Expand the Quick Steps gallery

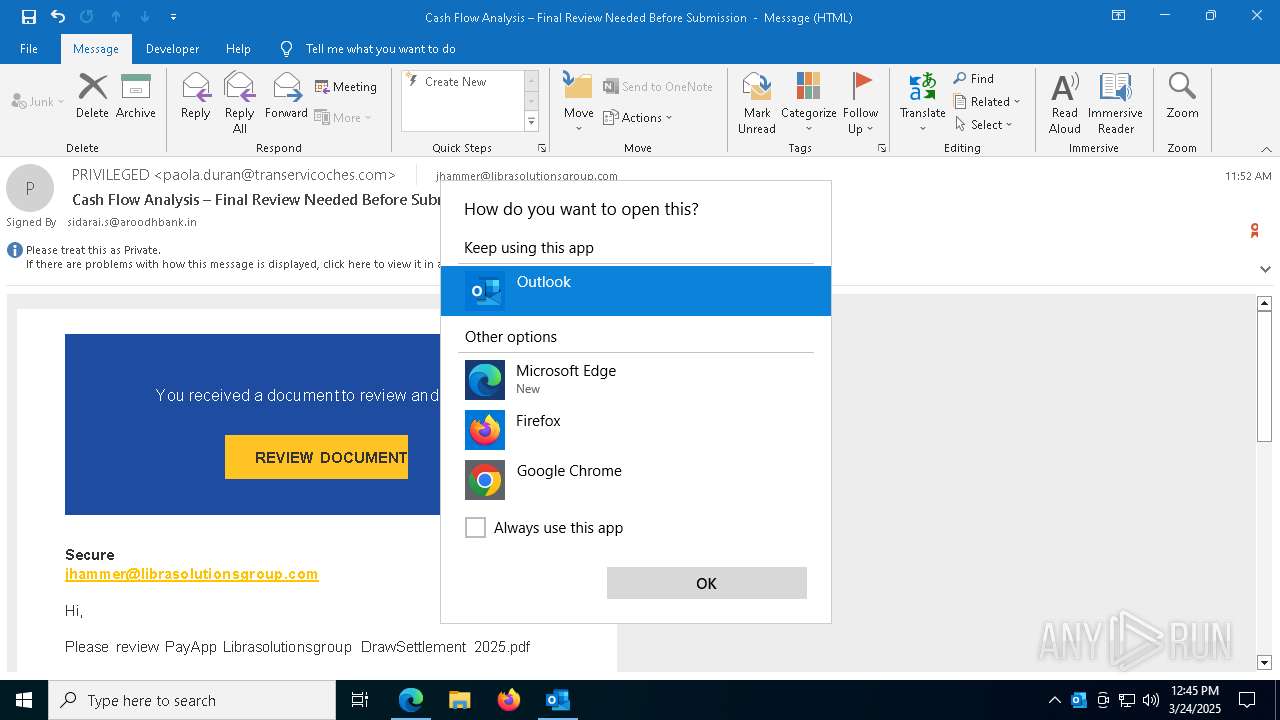pos(531,121)
